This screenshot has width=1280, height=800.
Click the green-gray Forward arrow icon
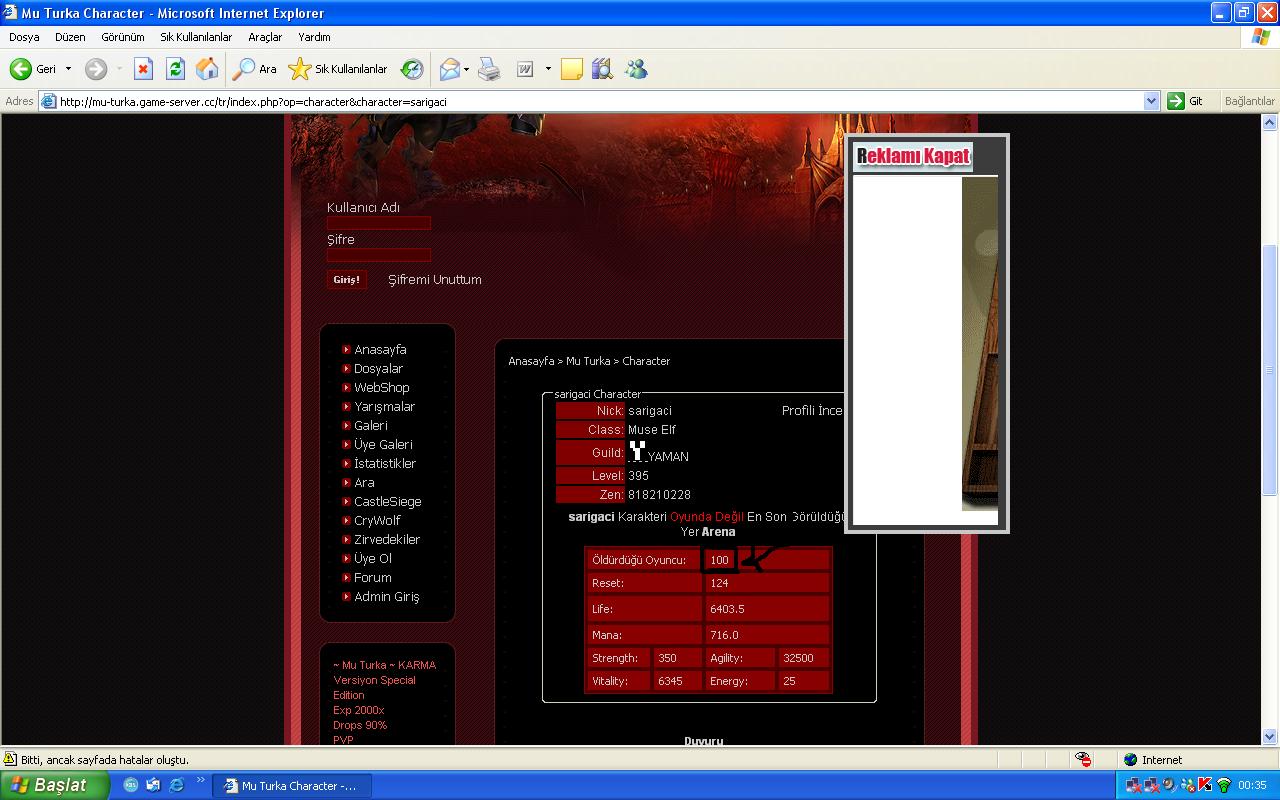pos(96,69)
